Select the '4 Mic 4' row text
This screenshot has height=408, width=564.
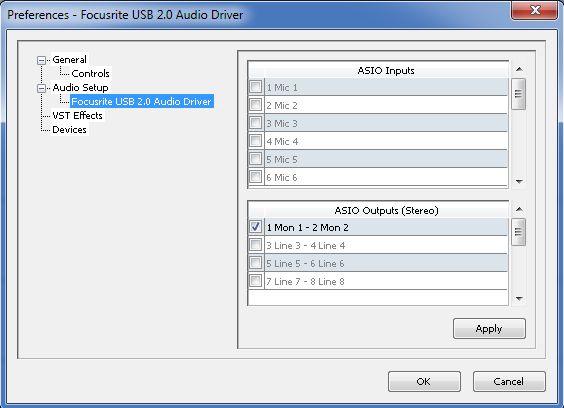pyautogui.click(x=282, y=141)
